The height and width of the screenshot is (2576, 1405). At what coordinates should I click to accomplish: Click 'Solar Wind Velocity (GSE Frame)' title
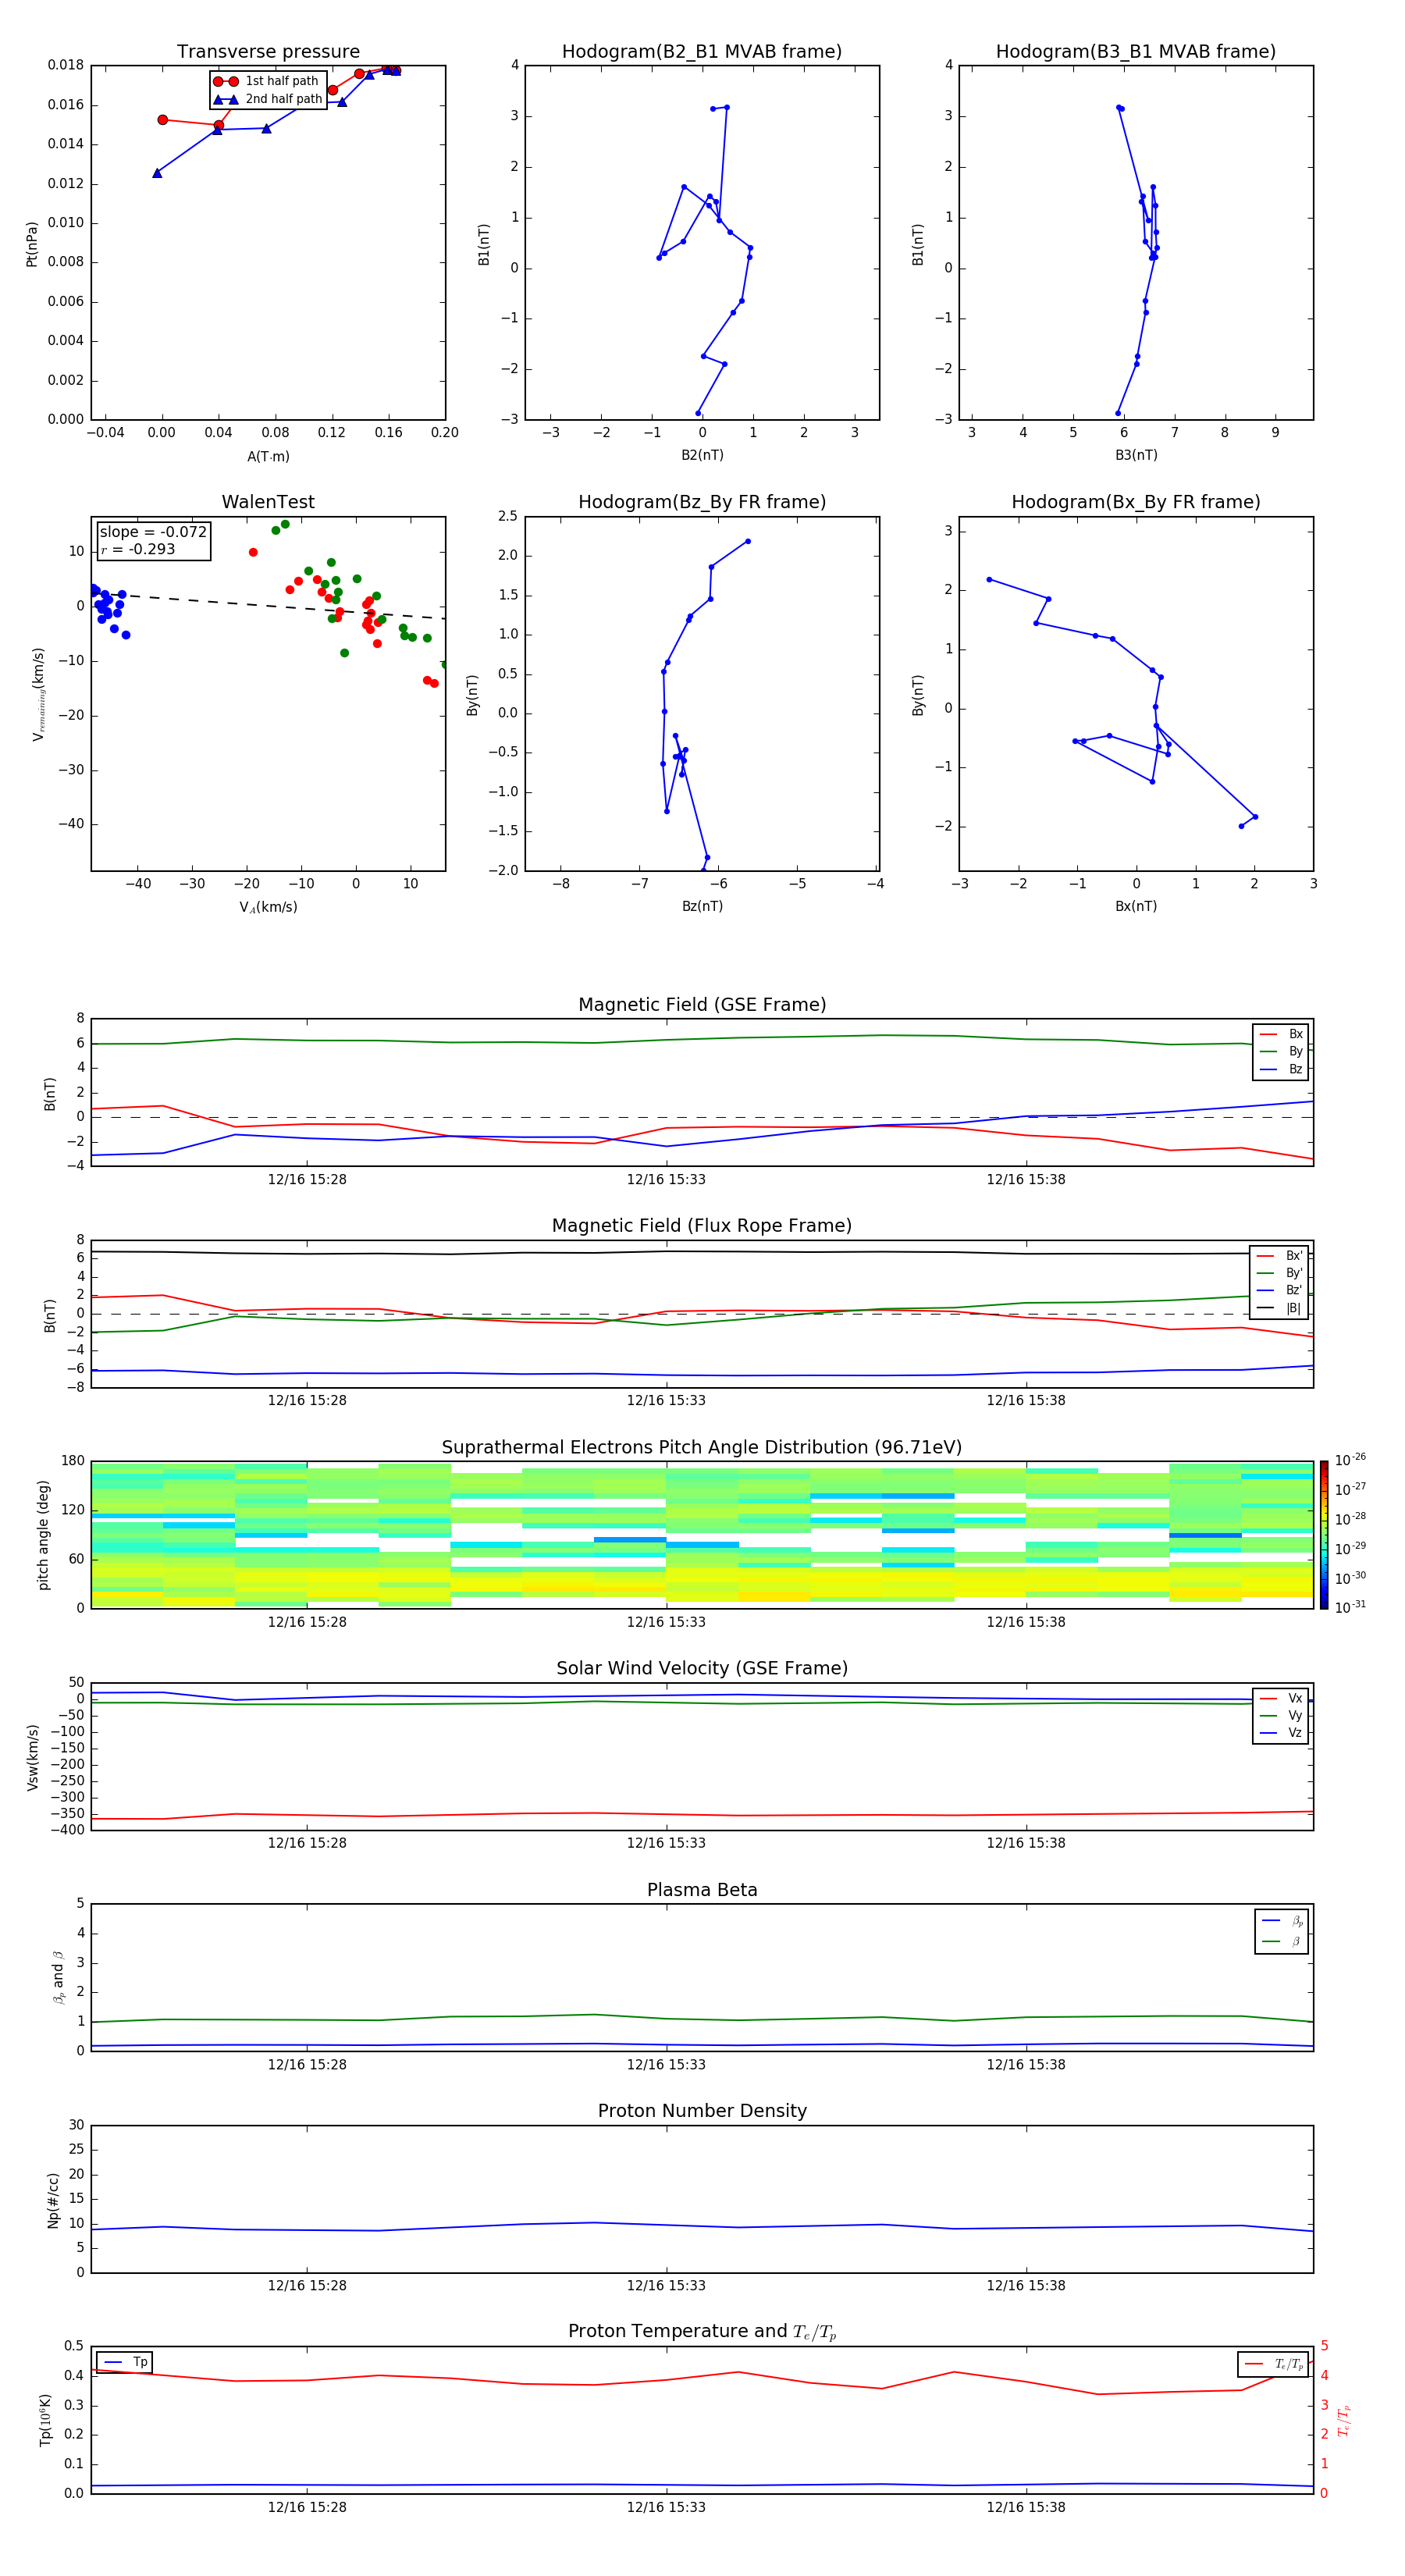click(702, 1669)
